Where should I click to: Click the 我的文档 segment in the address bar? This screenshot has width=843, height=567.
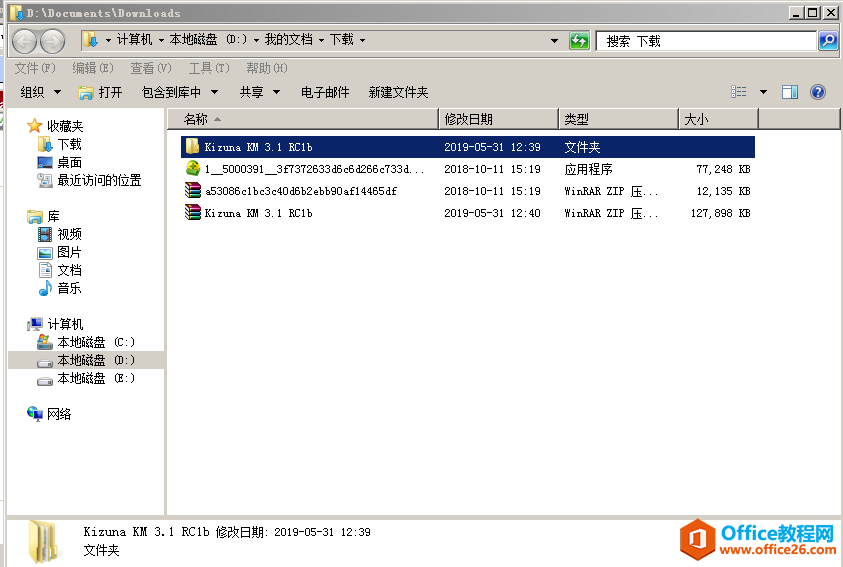pos(288,40)
